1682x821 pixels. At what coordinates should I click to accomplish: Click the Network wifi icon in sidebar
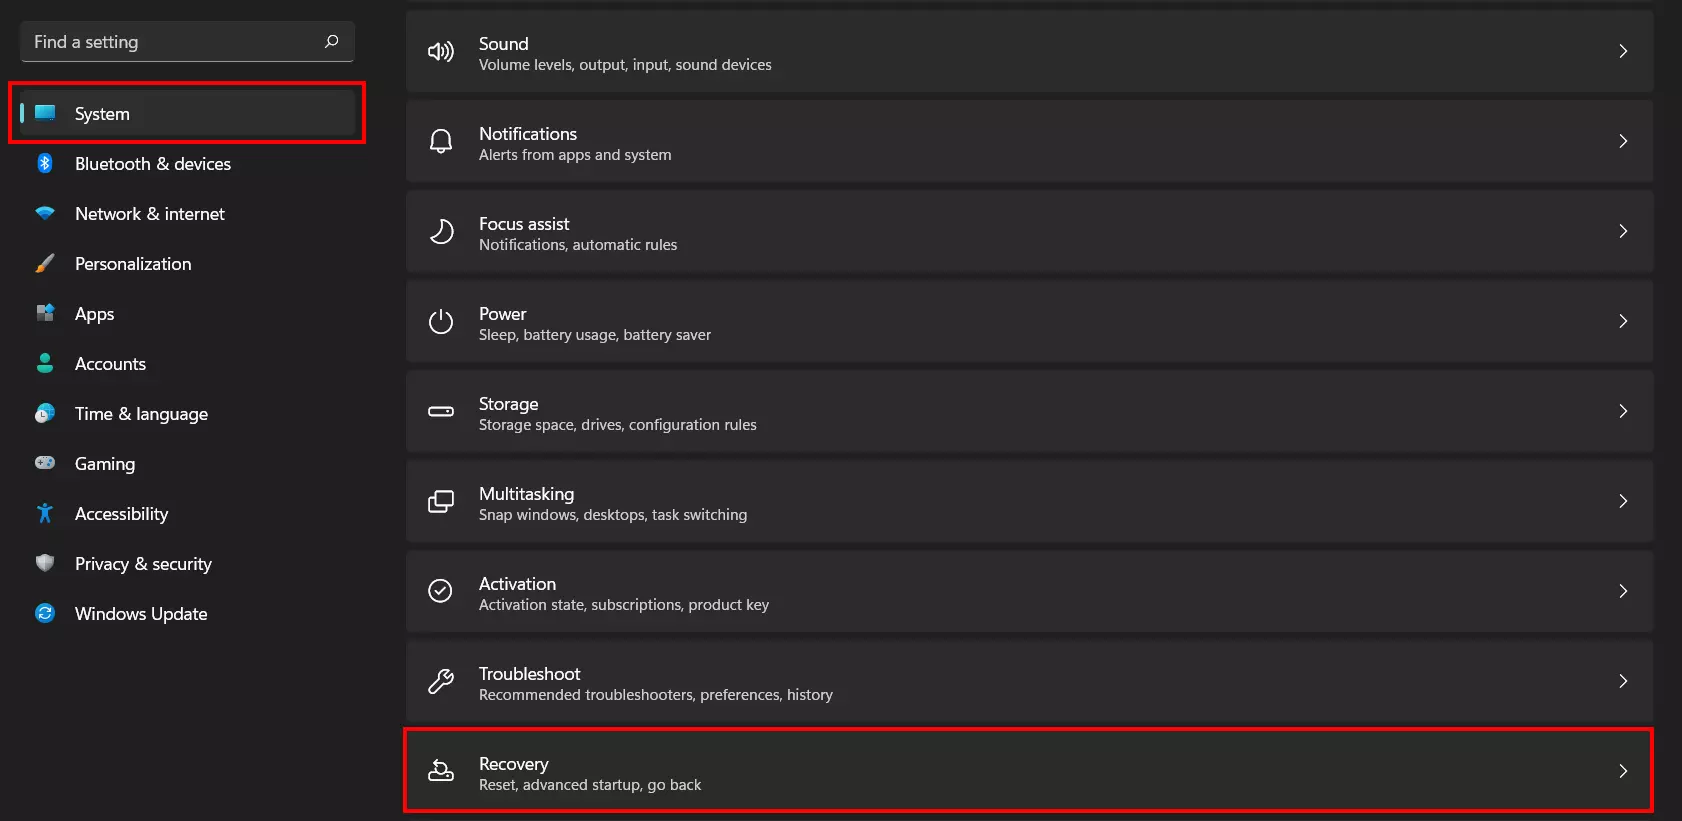coord(45,213)
